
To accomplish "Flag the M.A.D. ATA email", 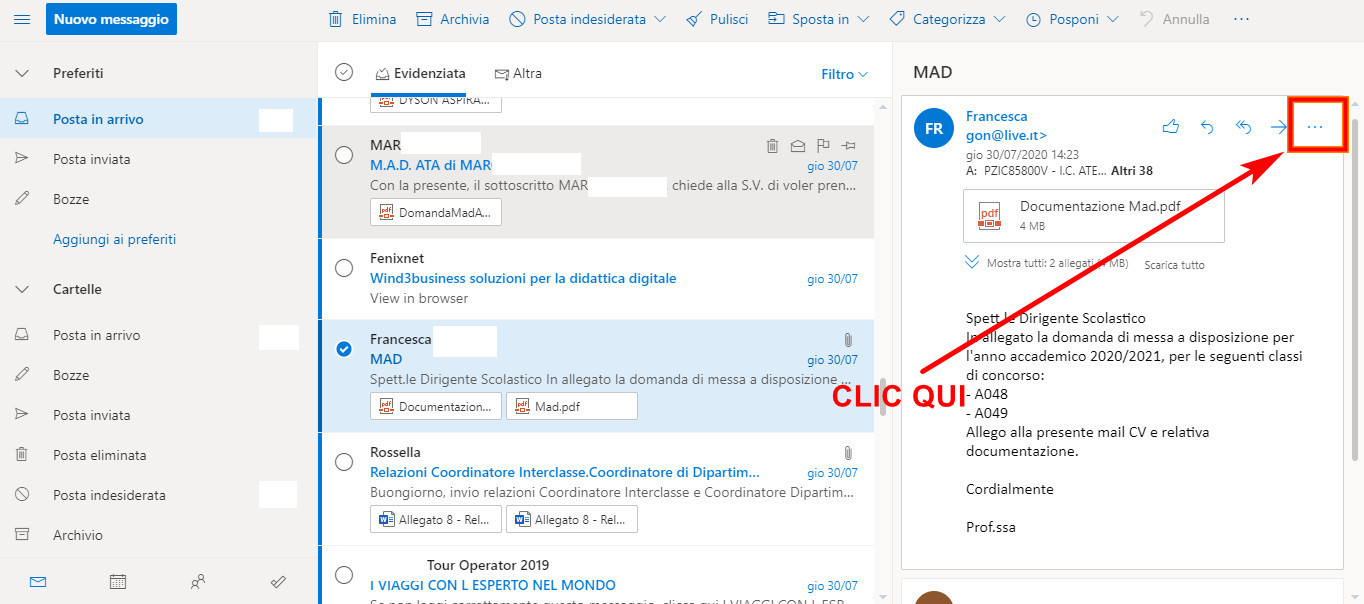I will 822,146.
